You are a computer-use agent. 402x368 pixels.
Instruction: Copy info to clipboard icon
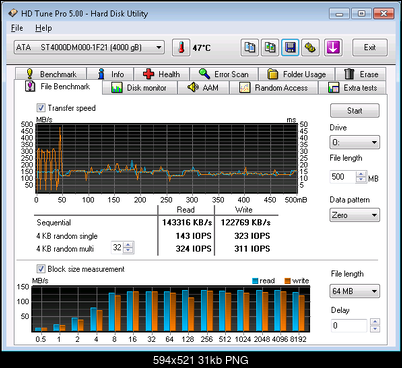[250, 48]
